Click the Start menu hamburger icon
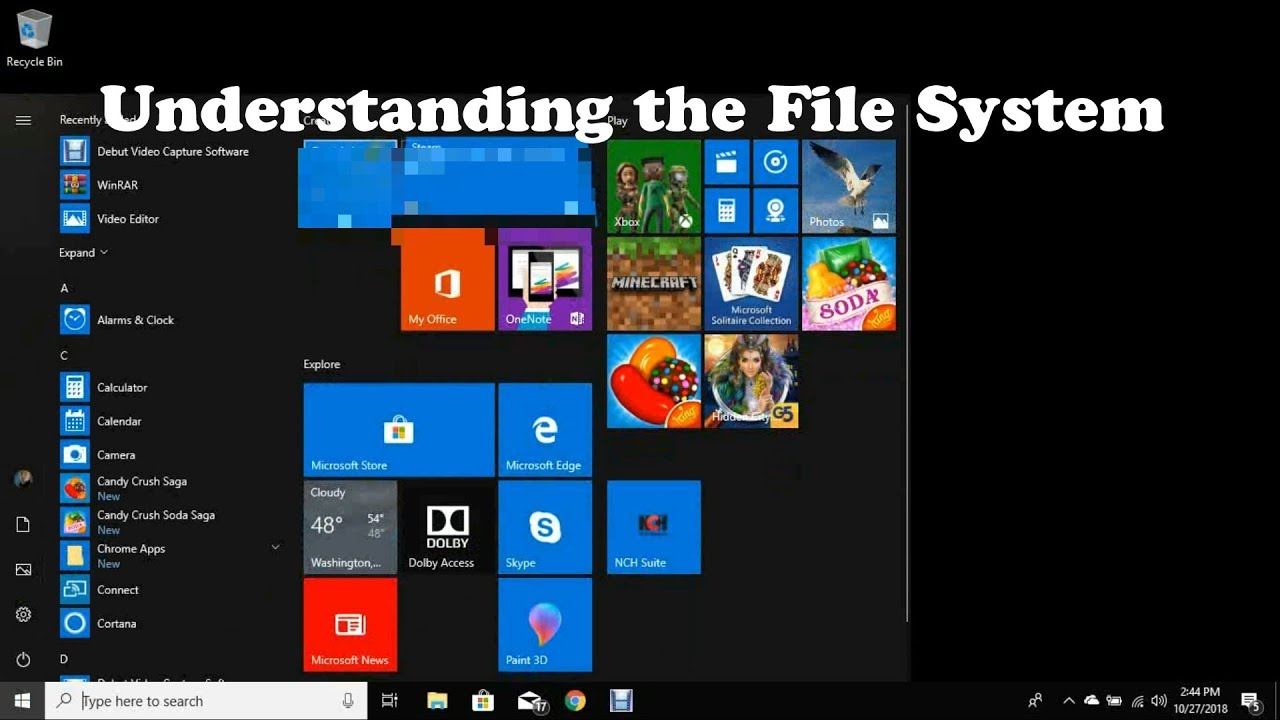This screenshot has width=1280, height=720. point(23,120)
